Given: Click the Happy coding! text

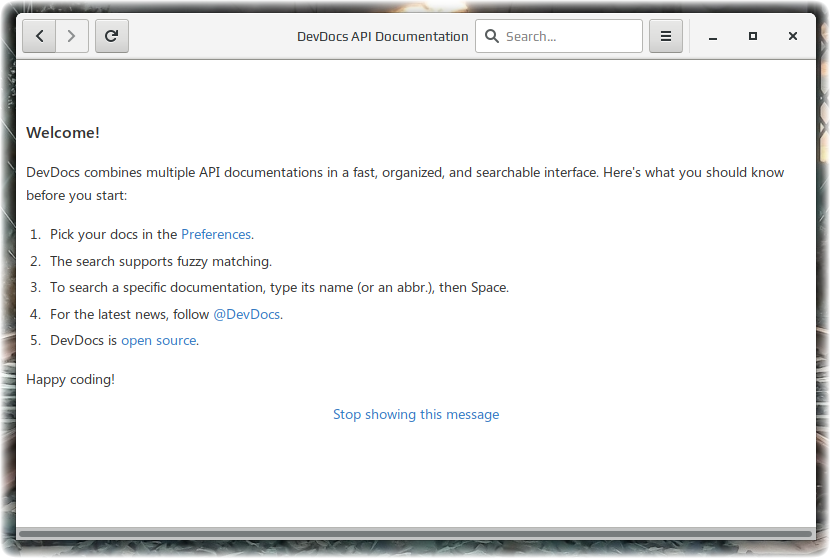Looking at the screenshot, I should click(x=70, y=380).
